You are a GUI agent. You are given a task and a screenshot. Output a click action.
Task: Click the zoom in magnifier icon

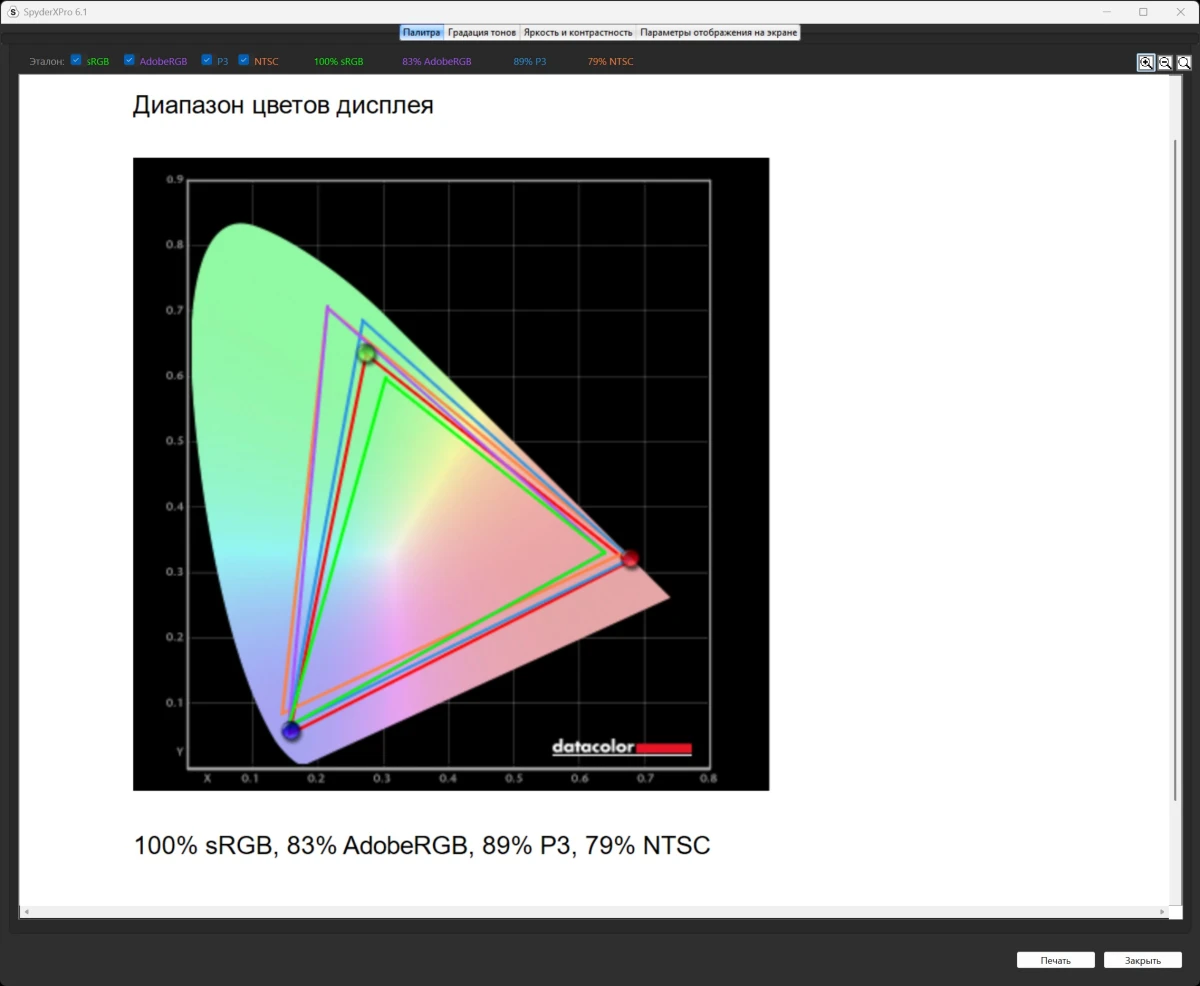point(1146,62)
